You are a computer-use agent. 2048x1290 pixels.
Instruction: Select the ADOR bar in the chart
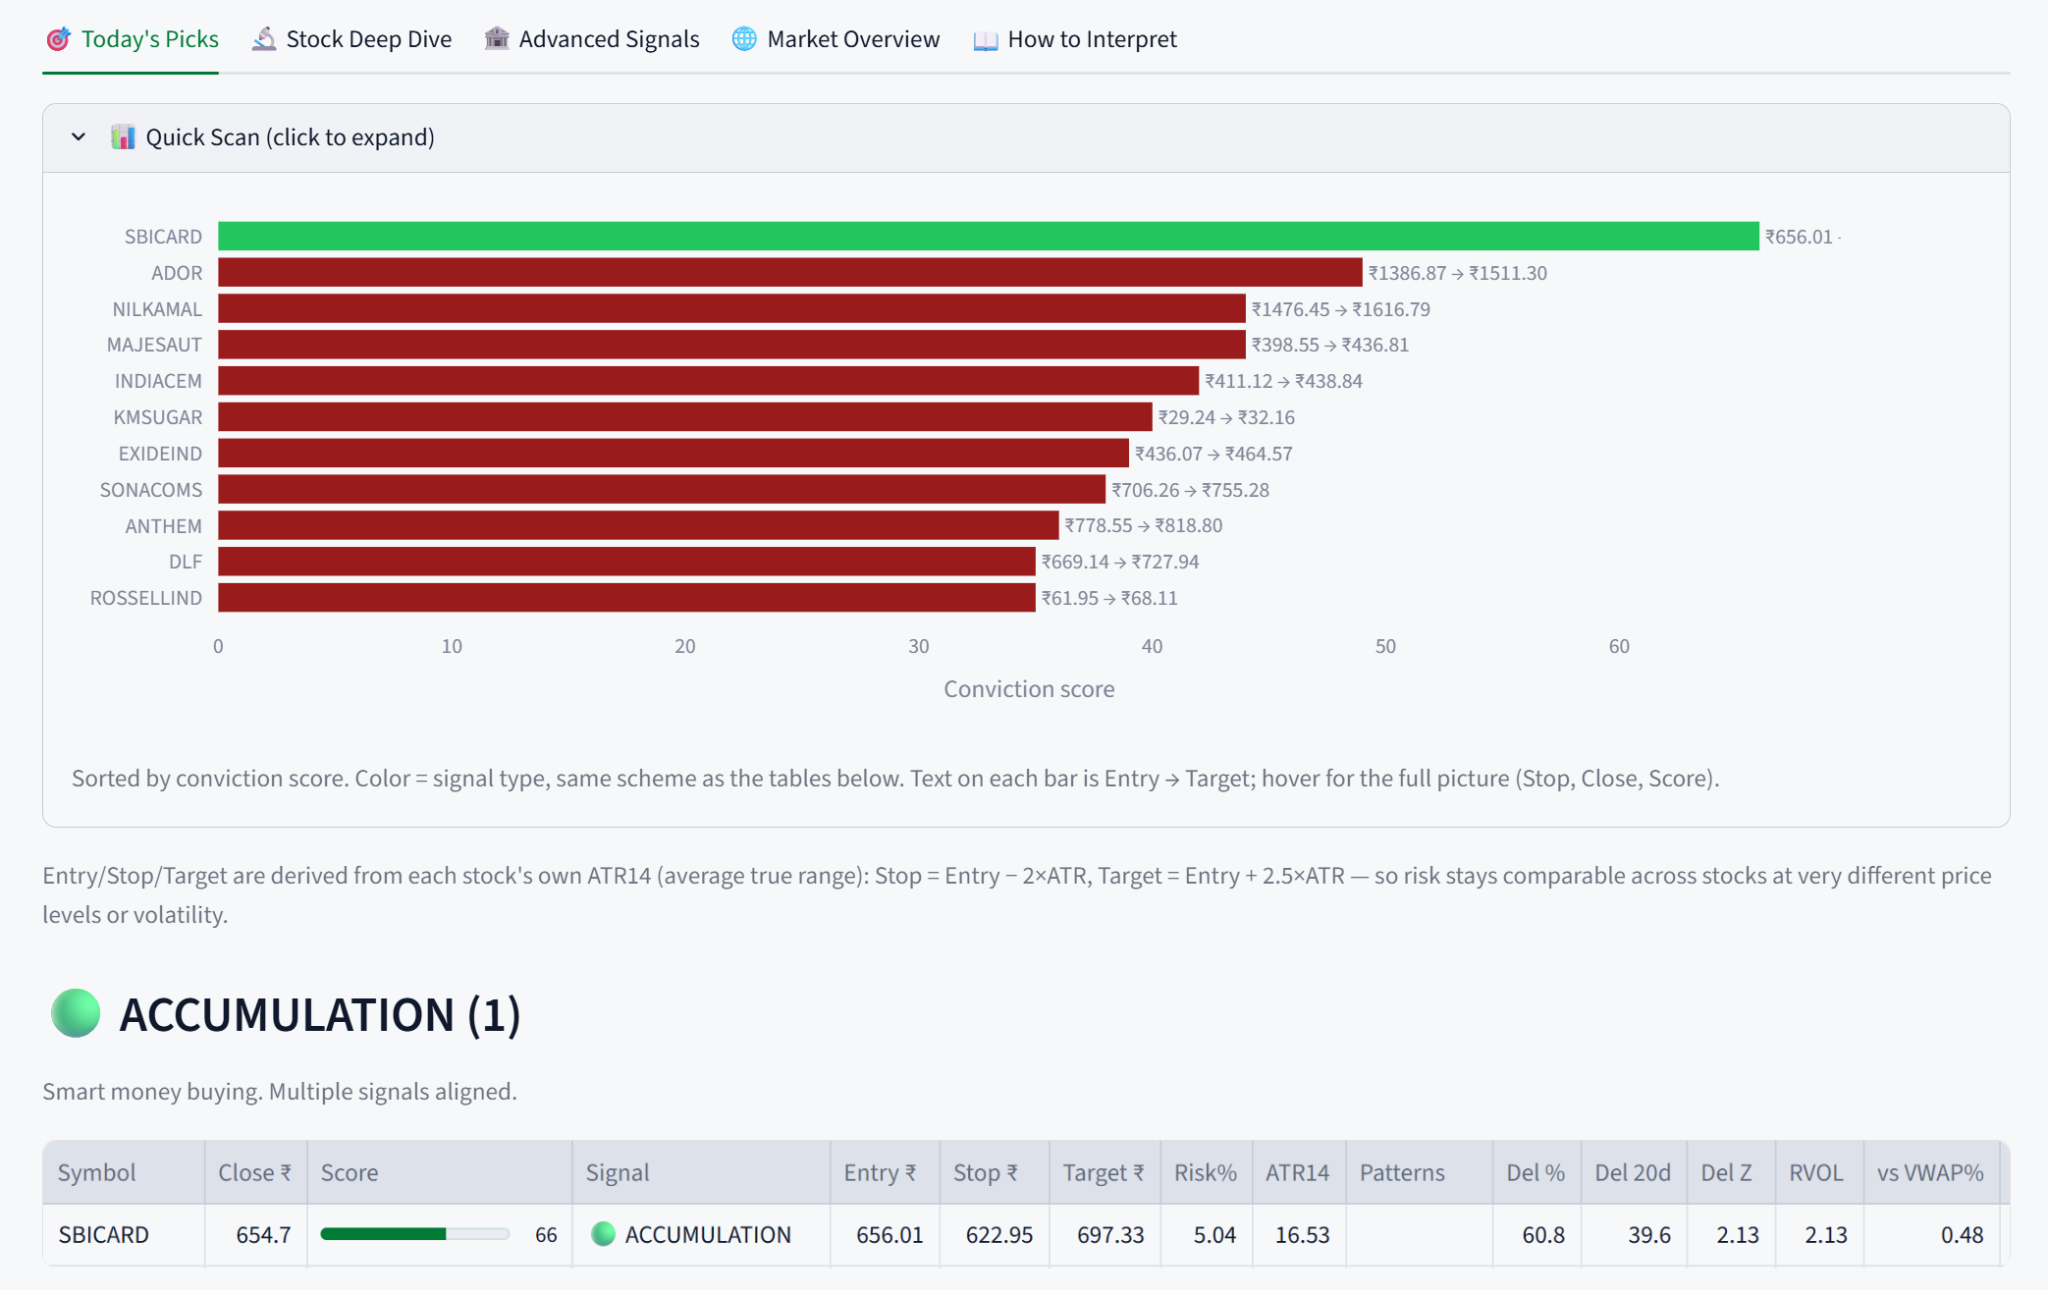790,272
